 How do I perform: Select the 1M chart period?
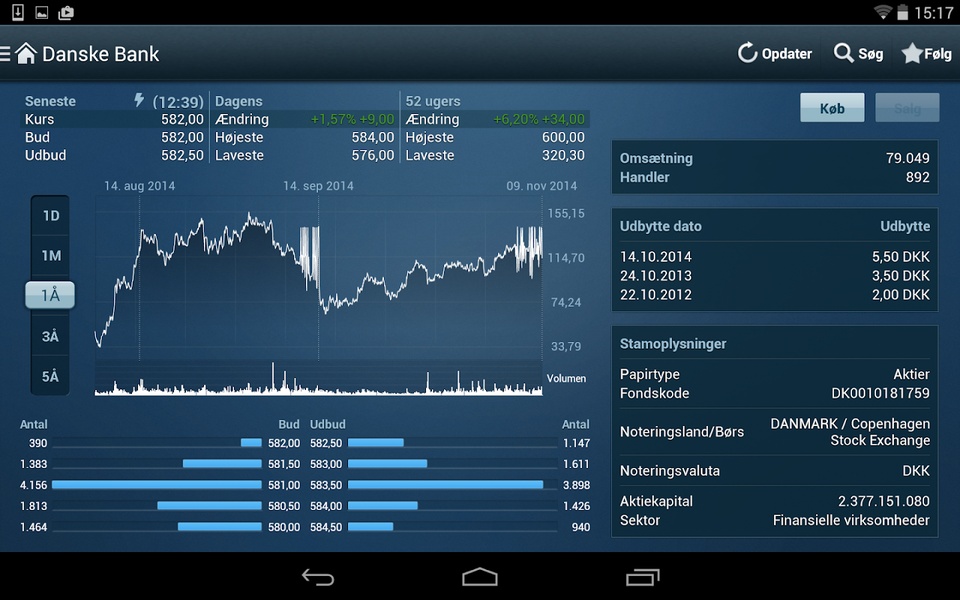coord(51,256)
